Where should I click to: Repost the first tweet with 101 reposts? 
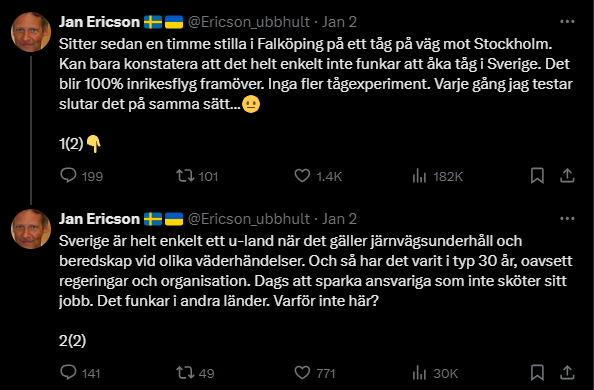tap(197, 176)
